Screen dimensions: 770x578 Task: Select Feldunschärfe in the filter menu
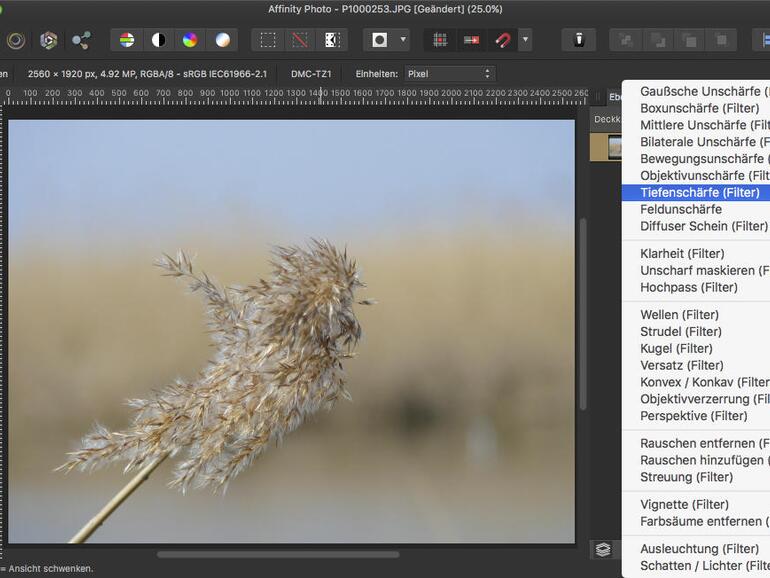[680, 209]
